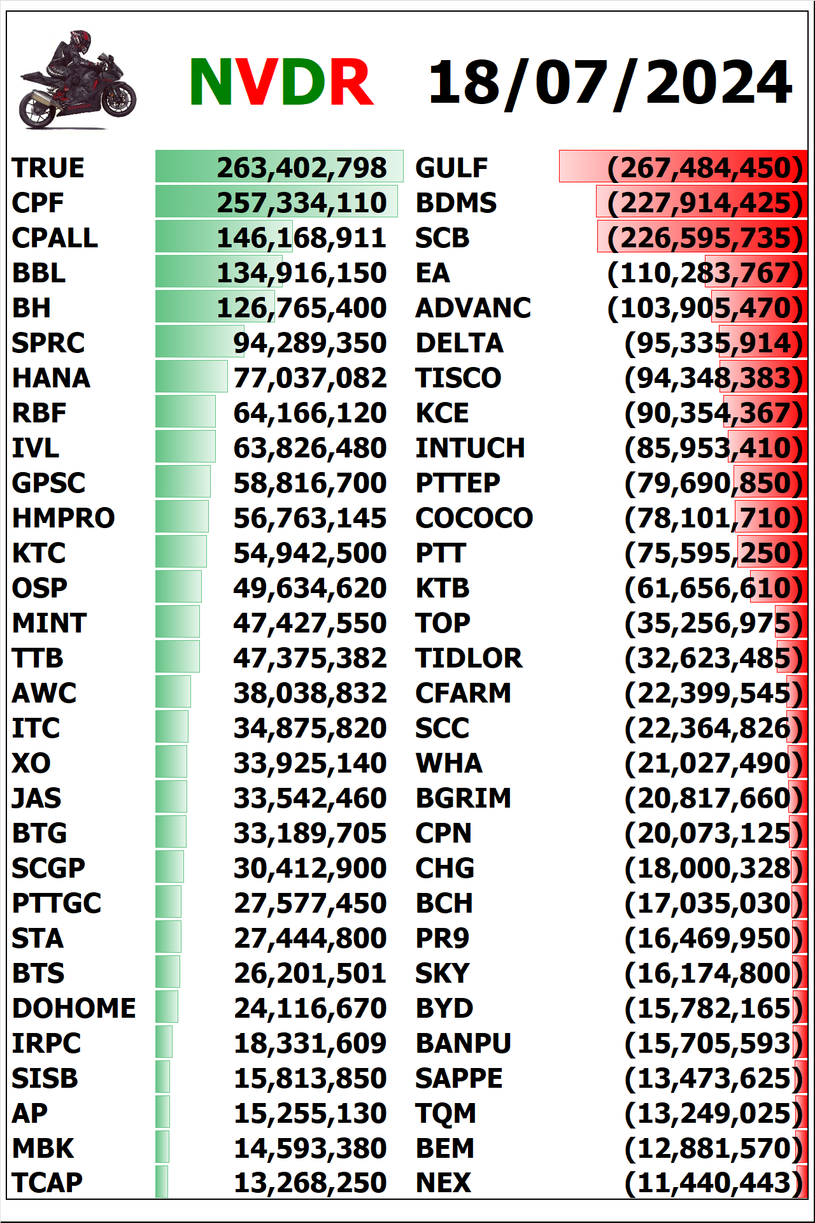Select the DOHOME ticker label
The width and height of the screenshot is (815, 1223).
tap(74, 1008)
